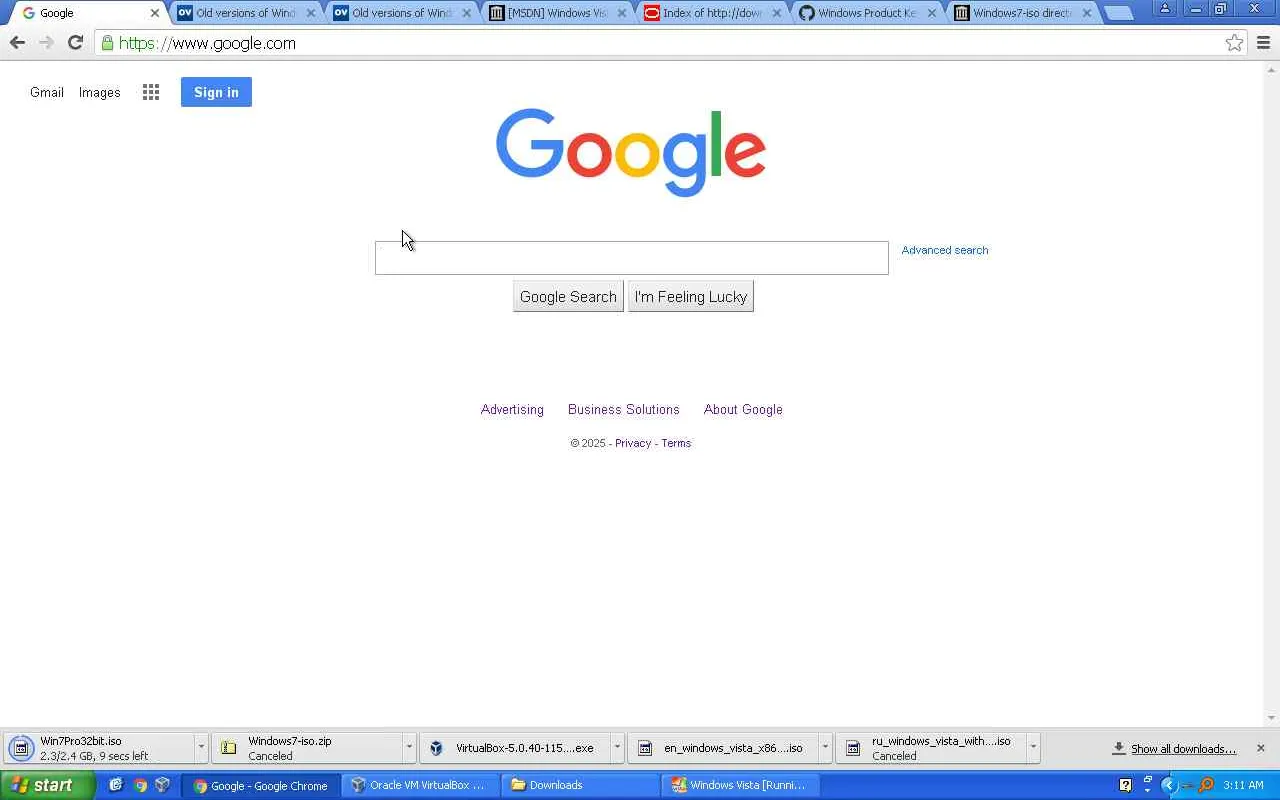Click the green padlock in the address bar
This screenshot has width=1280, height=800.
pyautogui.click(x=107, y=43)
